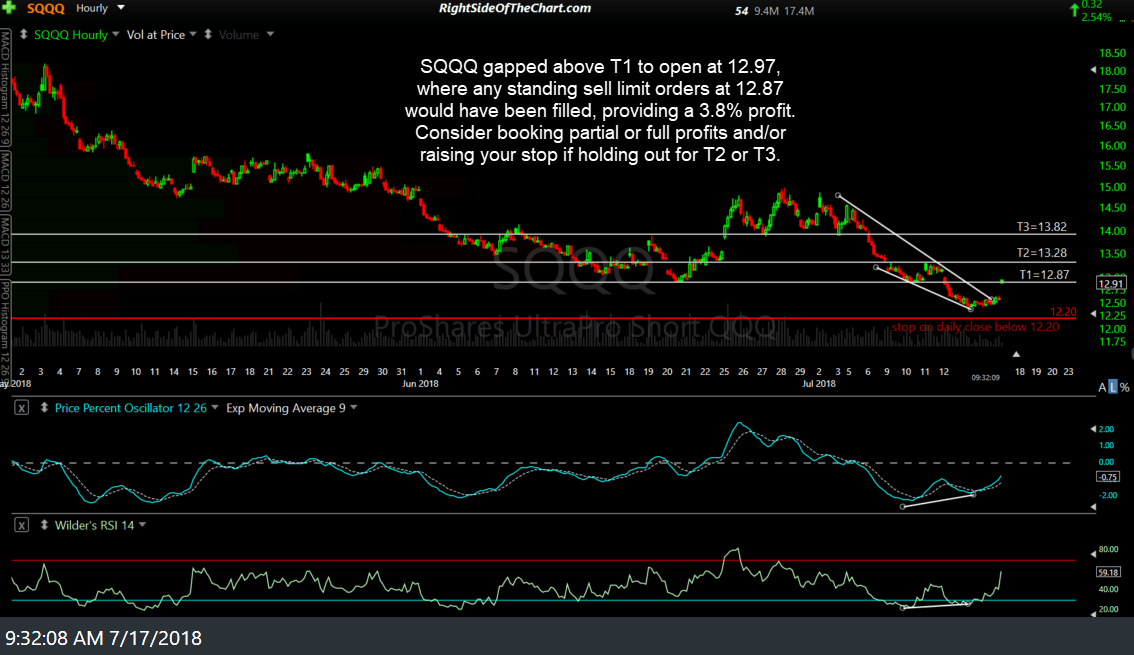Screen dimensions: 1134x655
Task: Click the current price box 12.91
Action: click(x=1111, y=284)
